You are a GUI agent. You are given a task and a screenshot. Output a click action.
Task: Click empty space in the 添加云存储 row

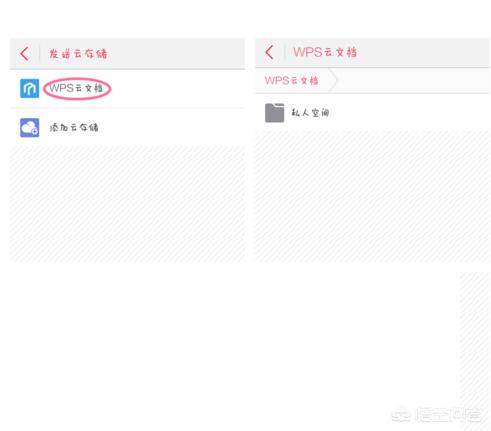172,127
